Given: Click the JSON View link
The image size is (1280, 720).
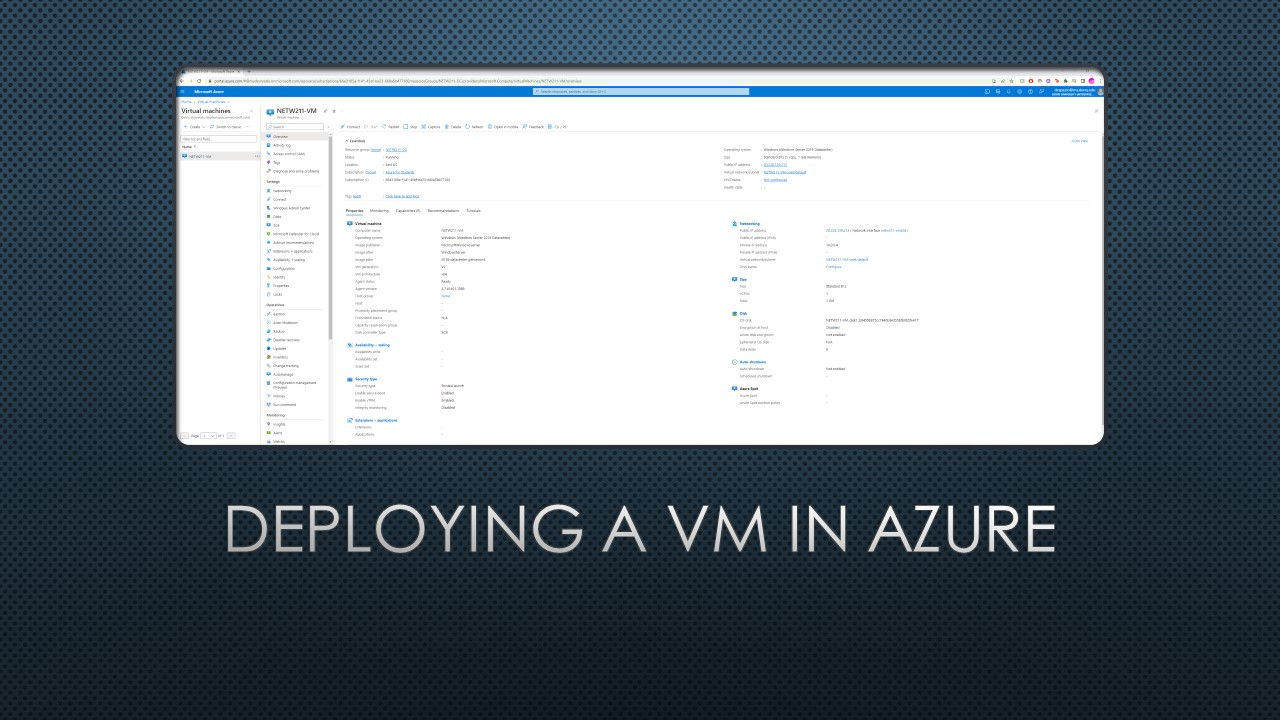Looking at the screenshot, I should point(1080,141).
